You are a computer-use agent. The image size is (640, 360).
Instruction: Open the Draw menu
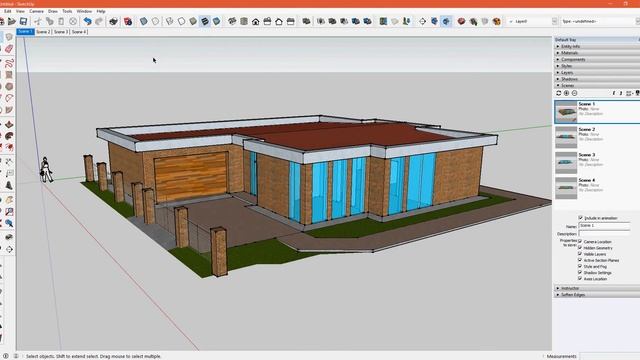point(53,11)
